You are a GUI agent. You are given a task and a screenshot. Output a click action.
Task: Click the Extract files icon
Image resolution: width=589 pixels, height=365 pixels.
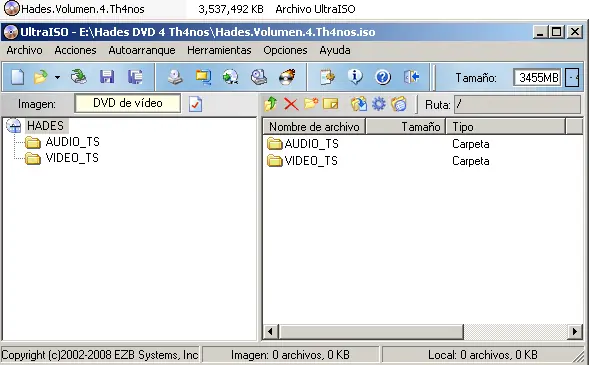pyautogui.click(x=359, y=104)
